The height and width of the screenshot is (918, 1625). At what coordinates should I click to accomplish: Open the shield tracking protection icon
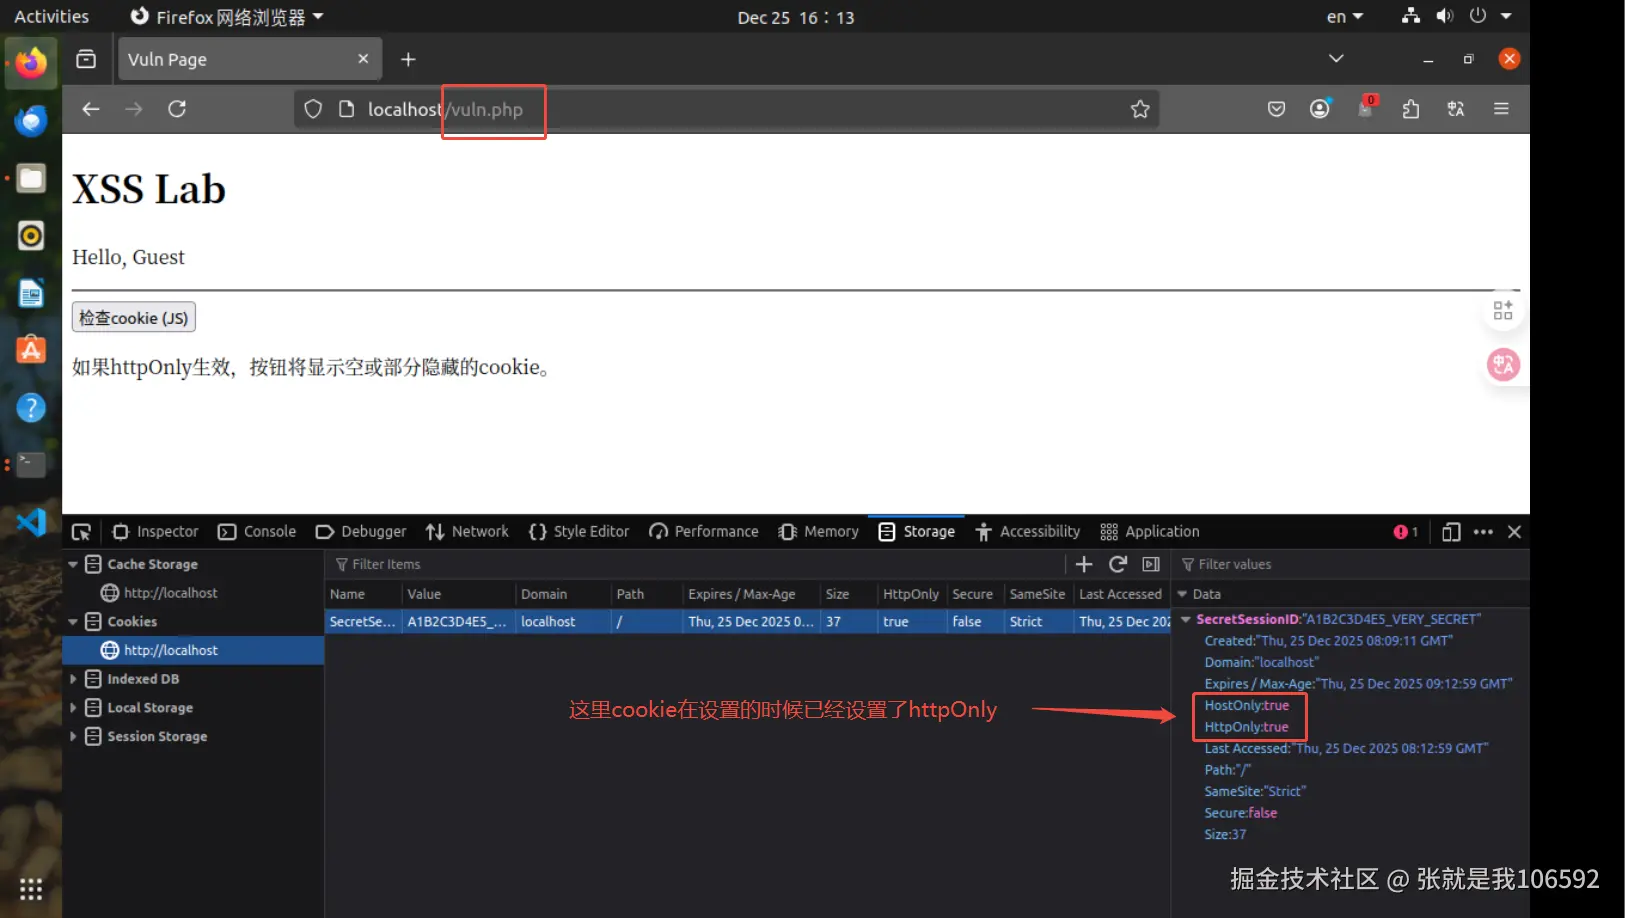313,109
